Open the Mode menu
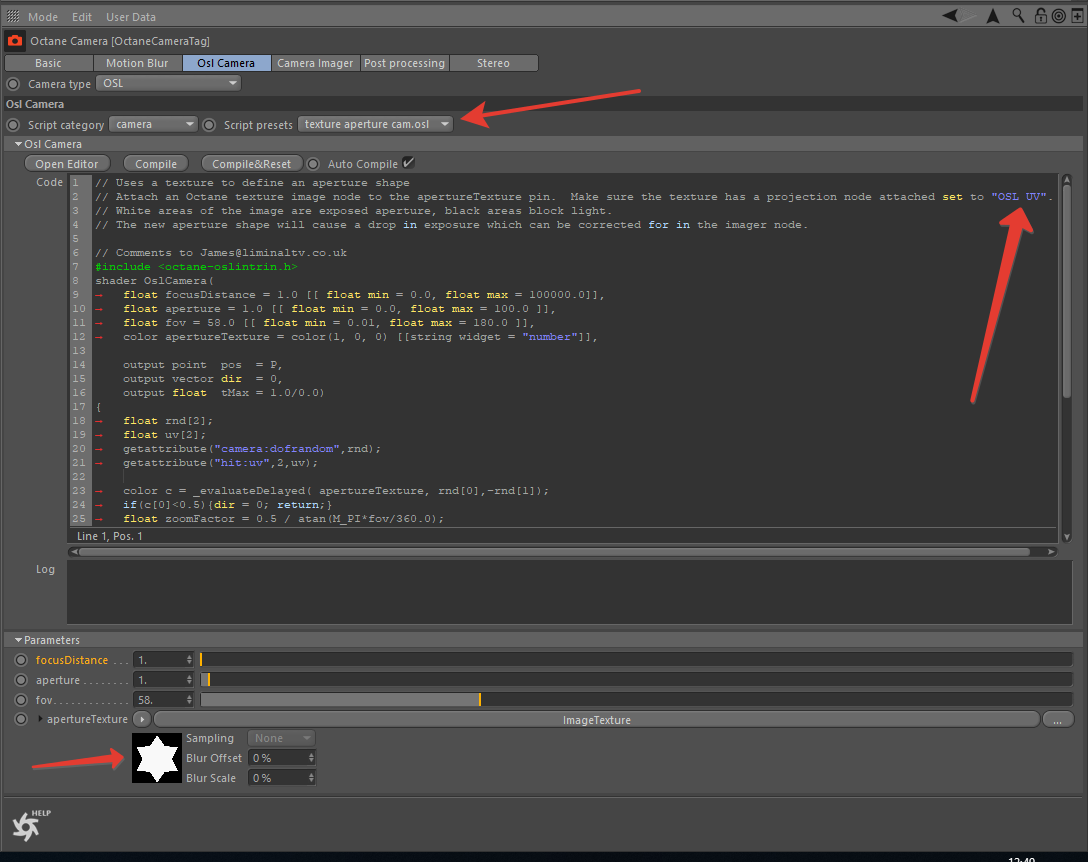Image resolution: width=1088 pixels, height=862 pixels. [43, 17]
